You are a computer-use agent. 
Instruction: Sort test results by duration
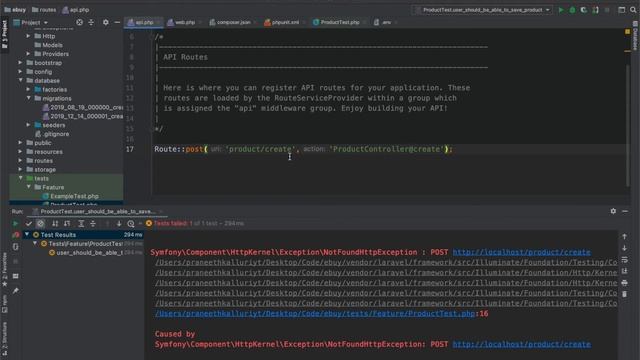tap(67, 223)
